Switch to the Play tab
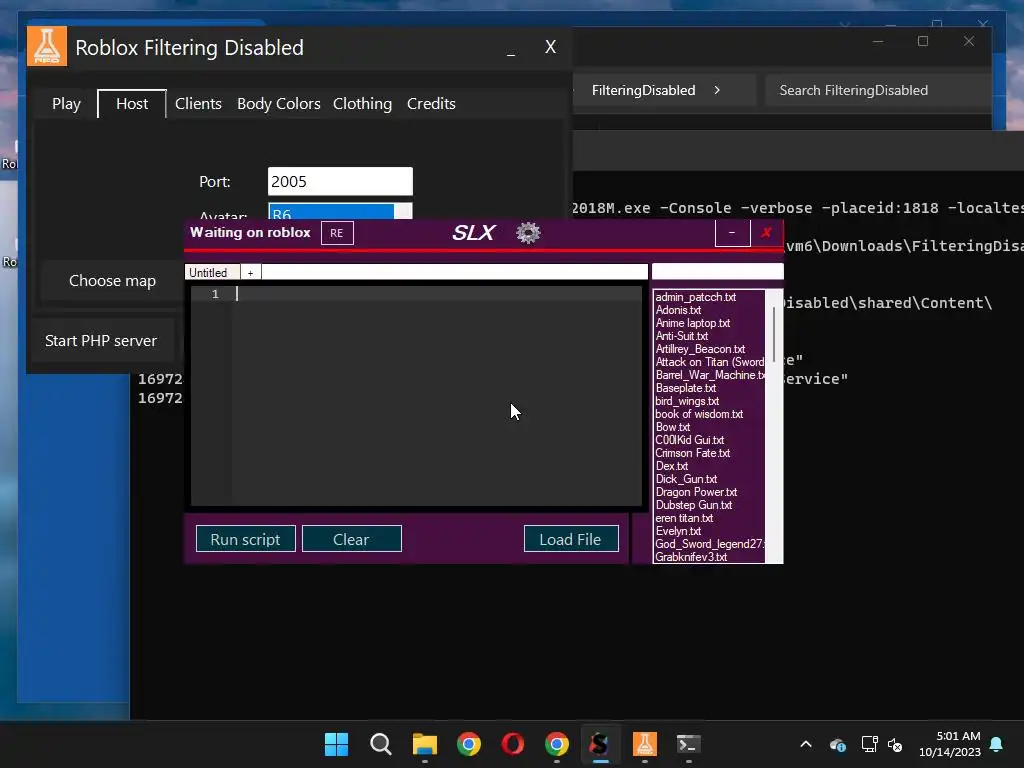The image size is (1024, 768). (66, 104)
